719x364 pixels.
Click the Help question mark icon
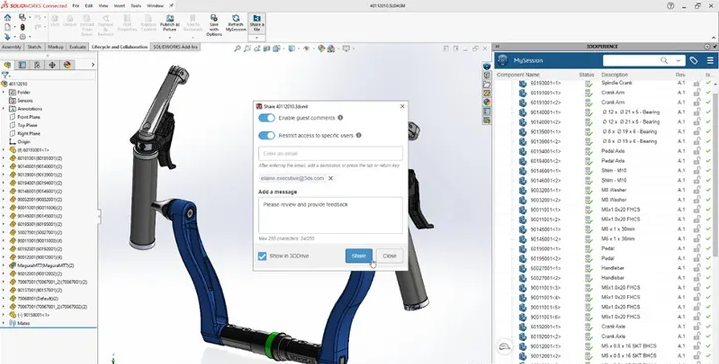pos(671,6)
